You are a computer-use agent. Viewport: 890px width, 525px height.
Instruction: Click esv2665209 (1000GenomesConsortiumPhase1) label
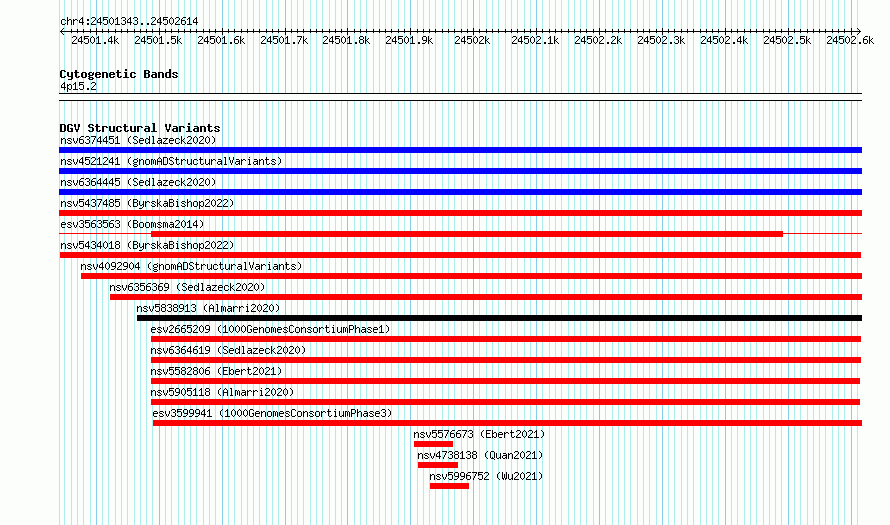pos(270,329)
